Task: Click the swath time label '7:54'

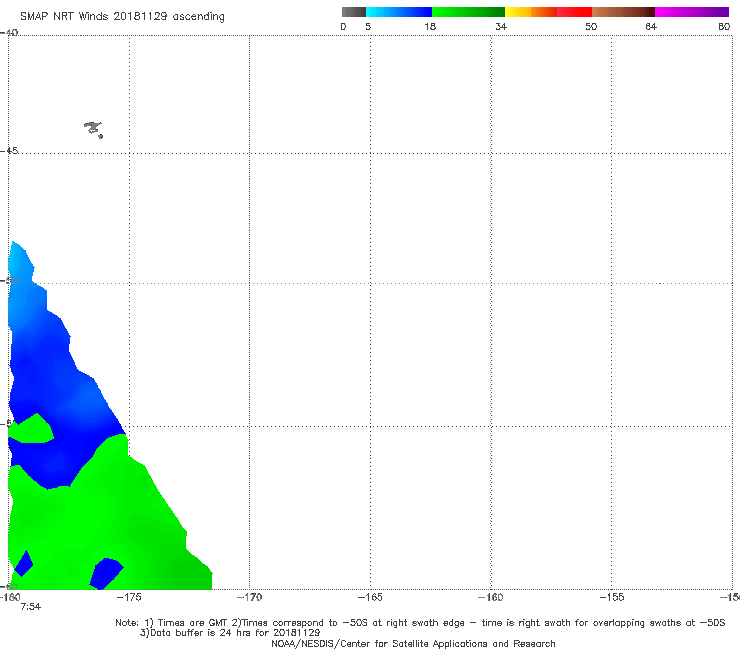Action: (x=31, y=607)
